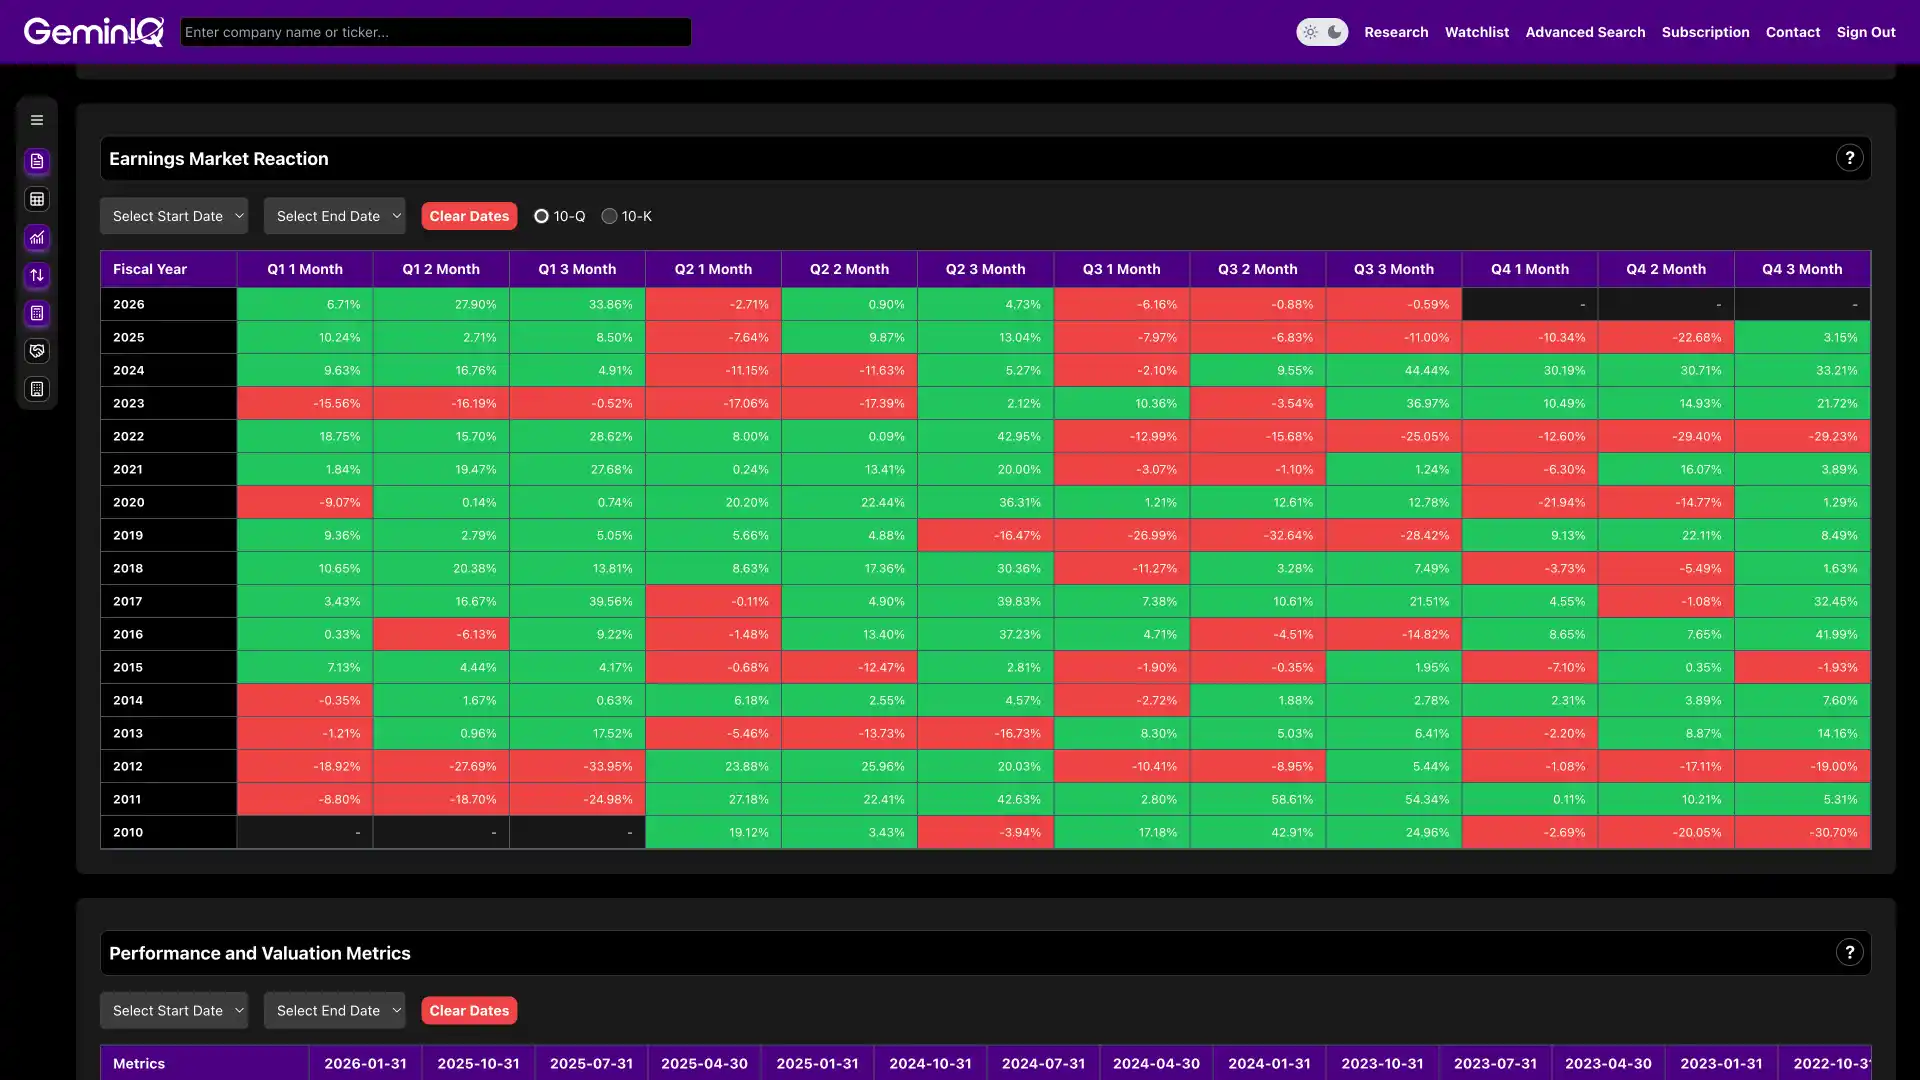Go to Watchlist in top navigation
The height and width of the screenshot is (1080, 1920).
[1476, 32]
